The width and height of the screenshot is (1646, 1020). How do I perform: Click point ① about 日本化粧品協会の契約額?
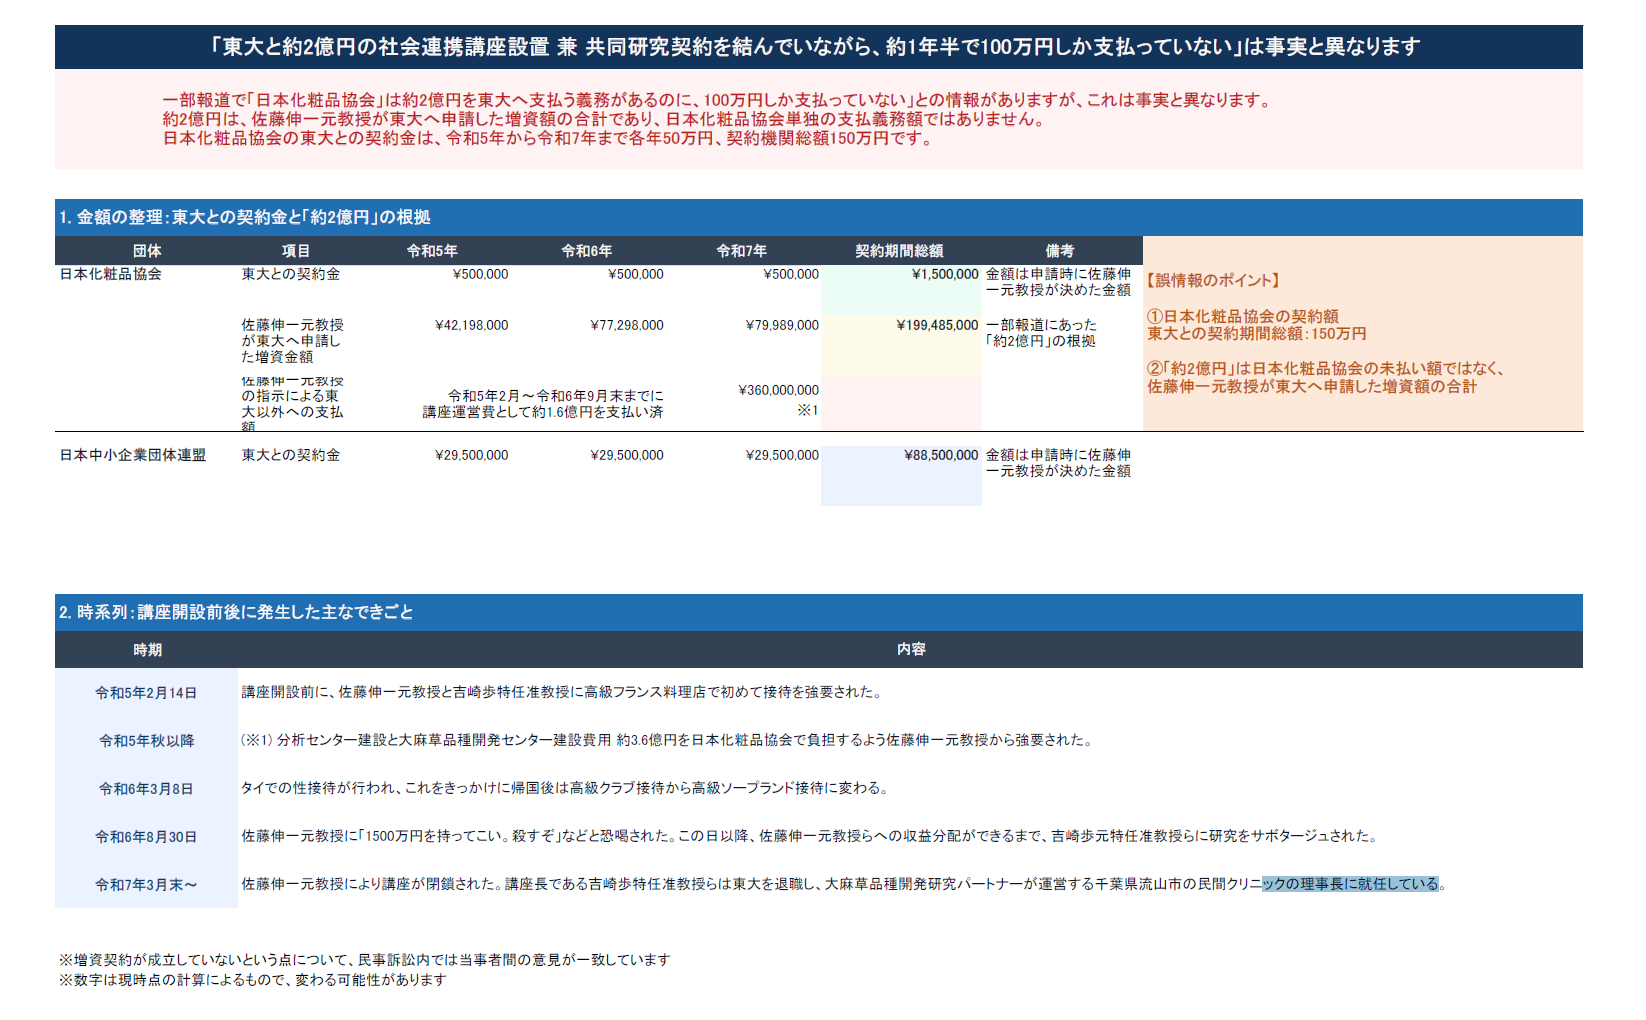click(1243, 316)
